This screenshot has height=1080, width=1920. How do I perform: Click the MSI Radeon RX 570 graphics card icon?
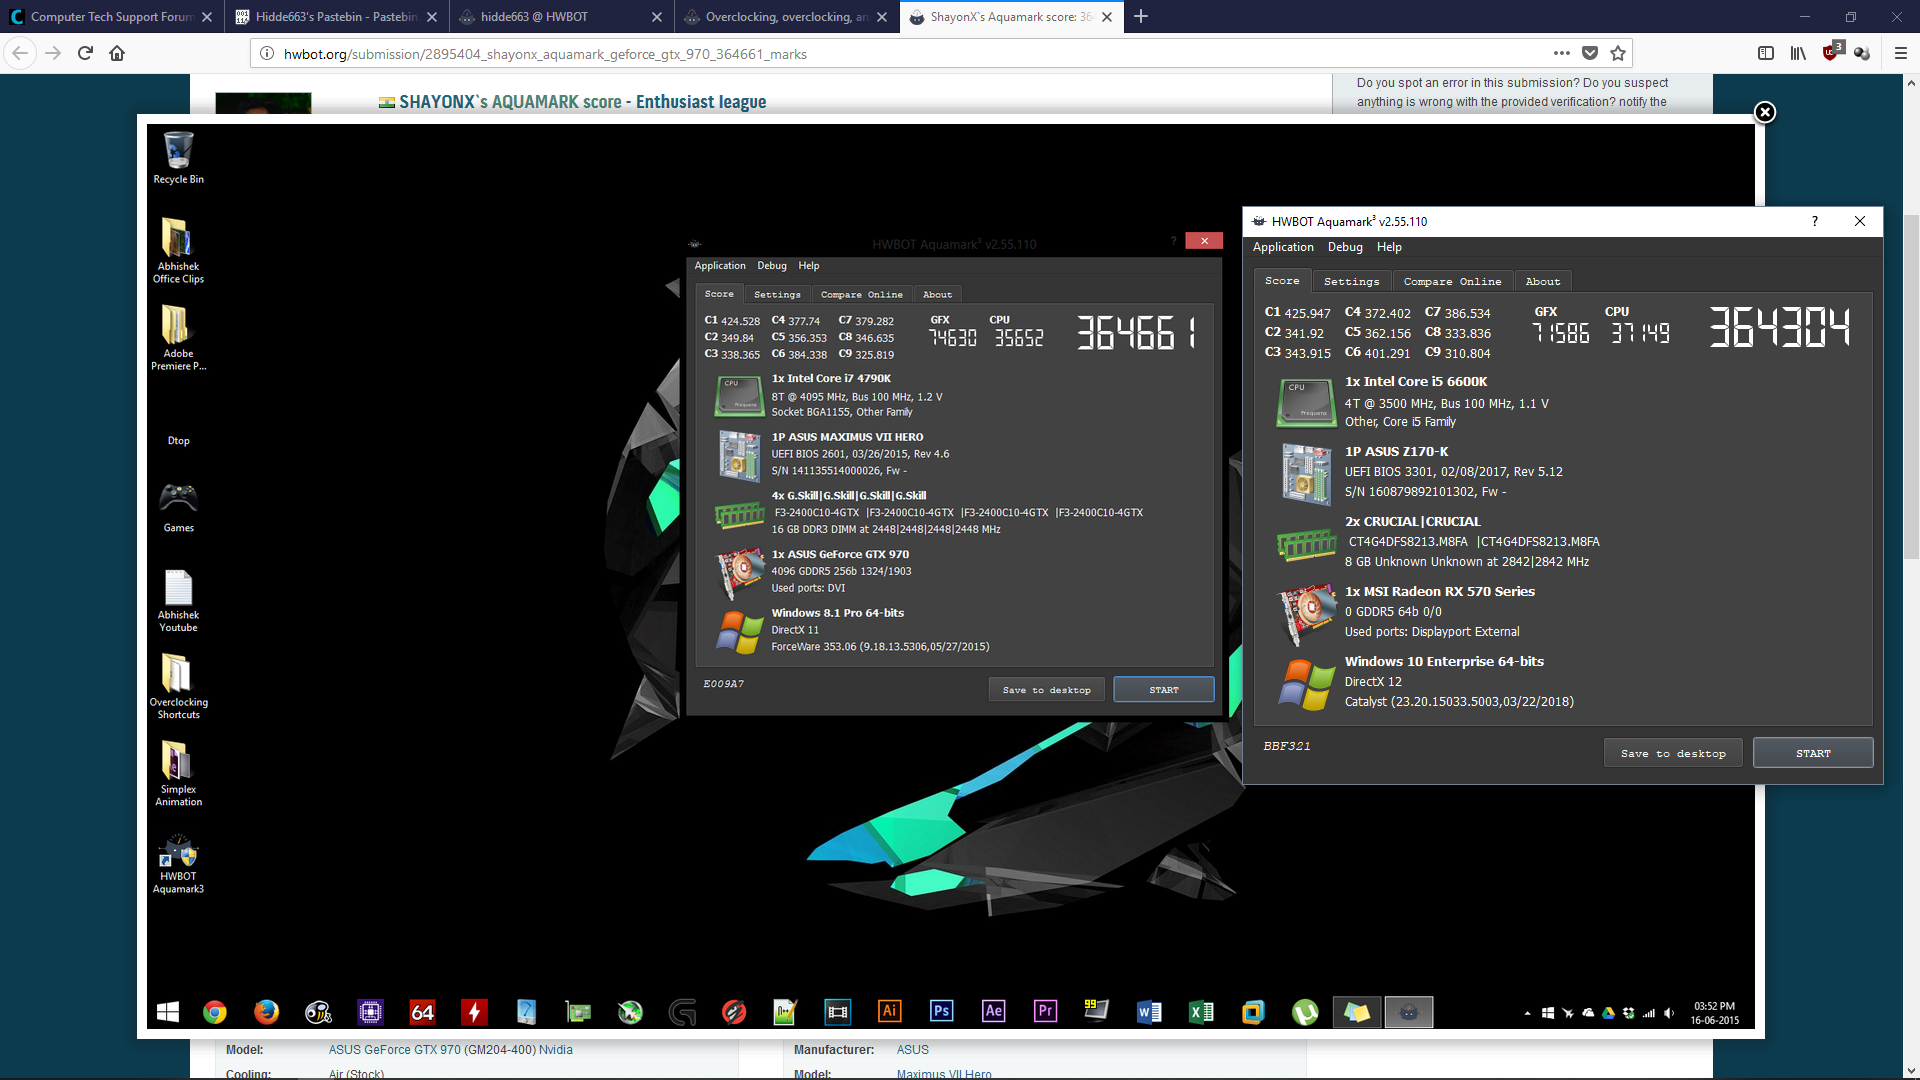coord(1307,613)
